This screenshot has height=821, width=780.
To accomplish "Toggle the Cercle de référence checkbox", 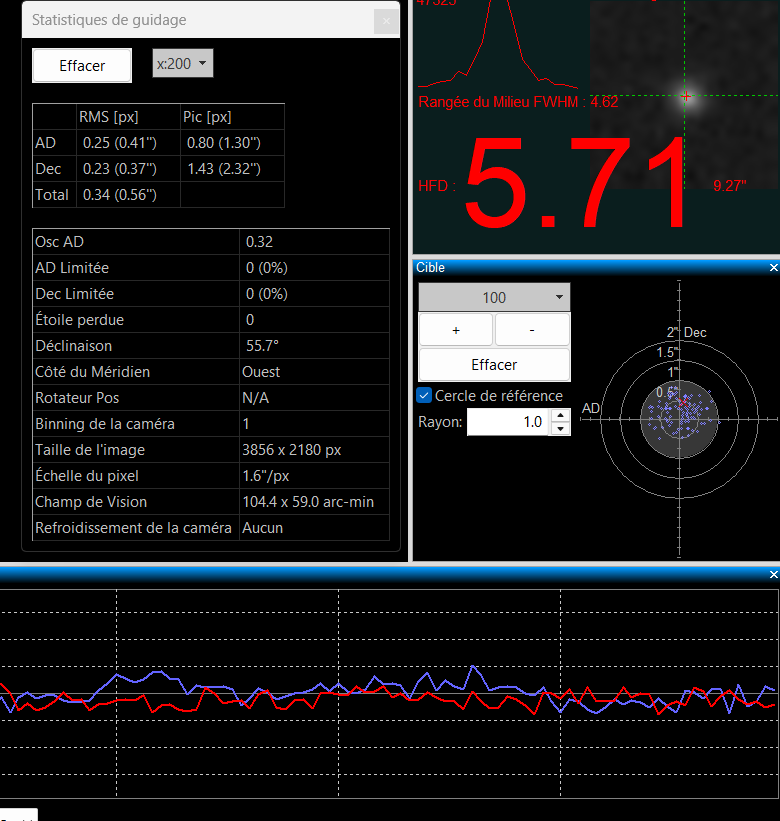I will (424, 396).
